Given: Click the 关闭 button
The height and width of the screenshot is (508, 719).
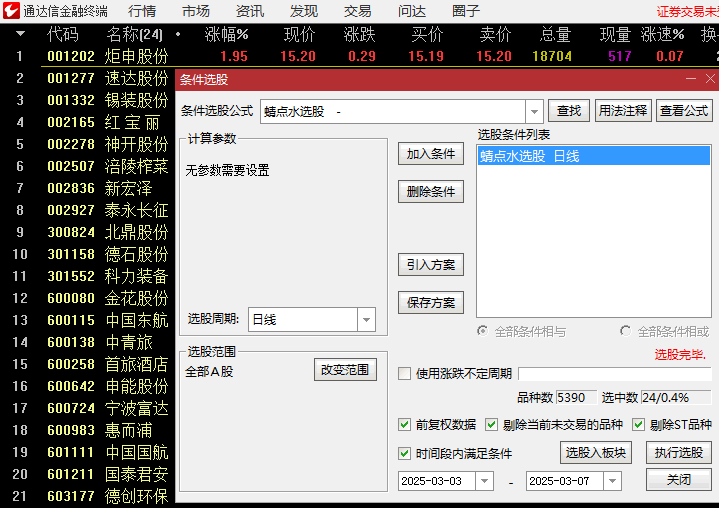Looking at the screenshot, I should 679,480.
